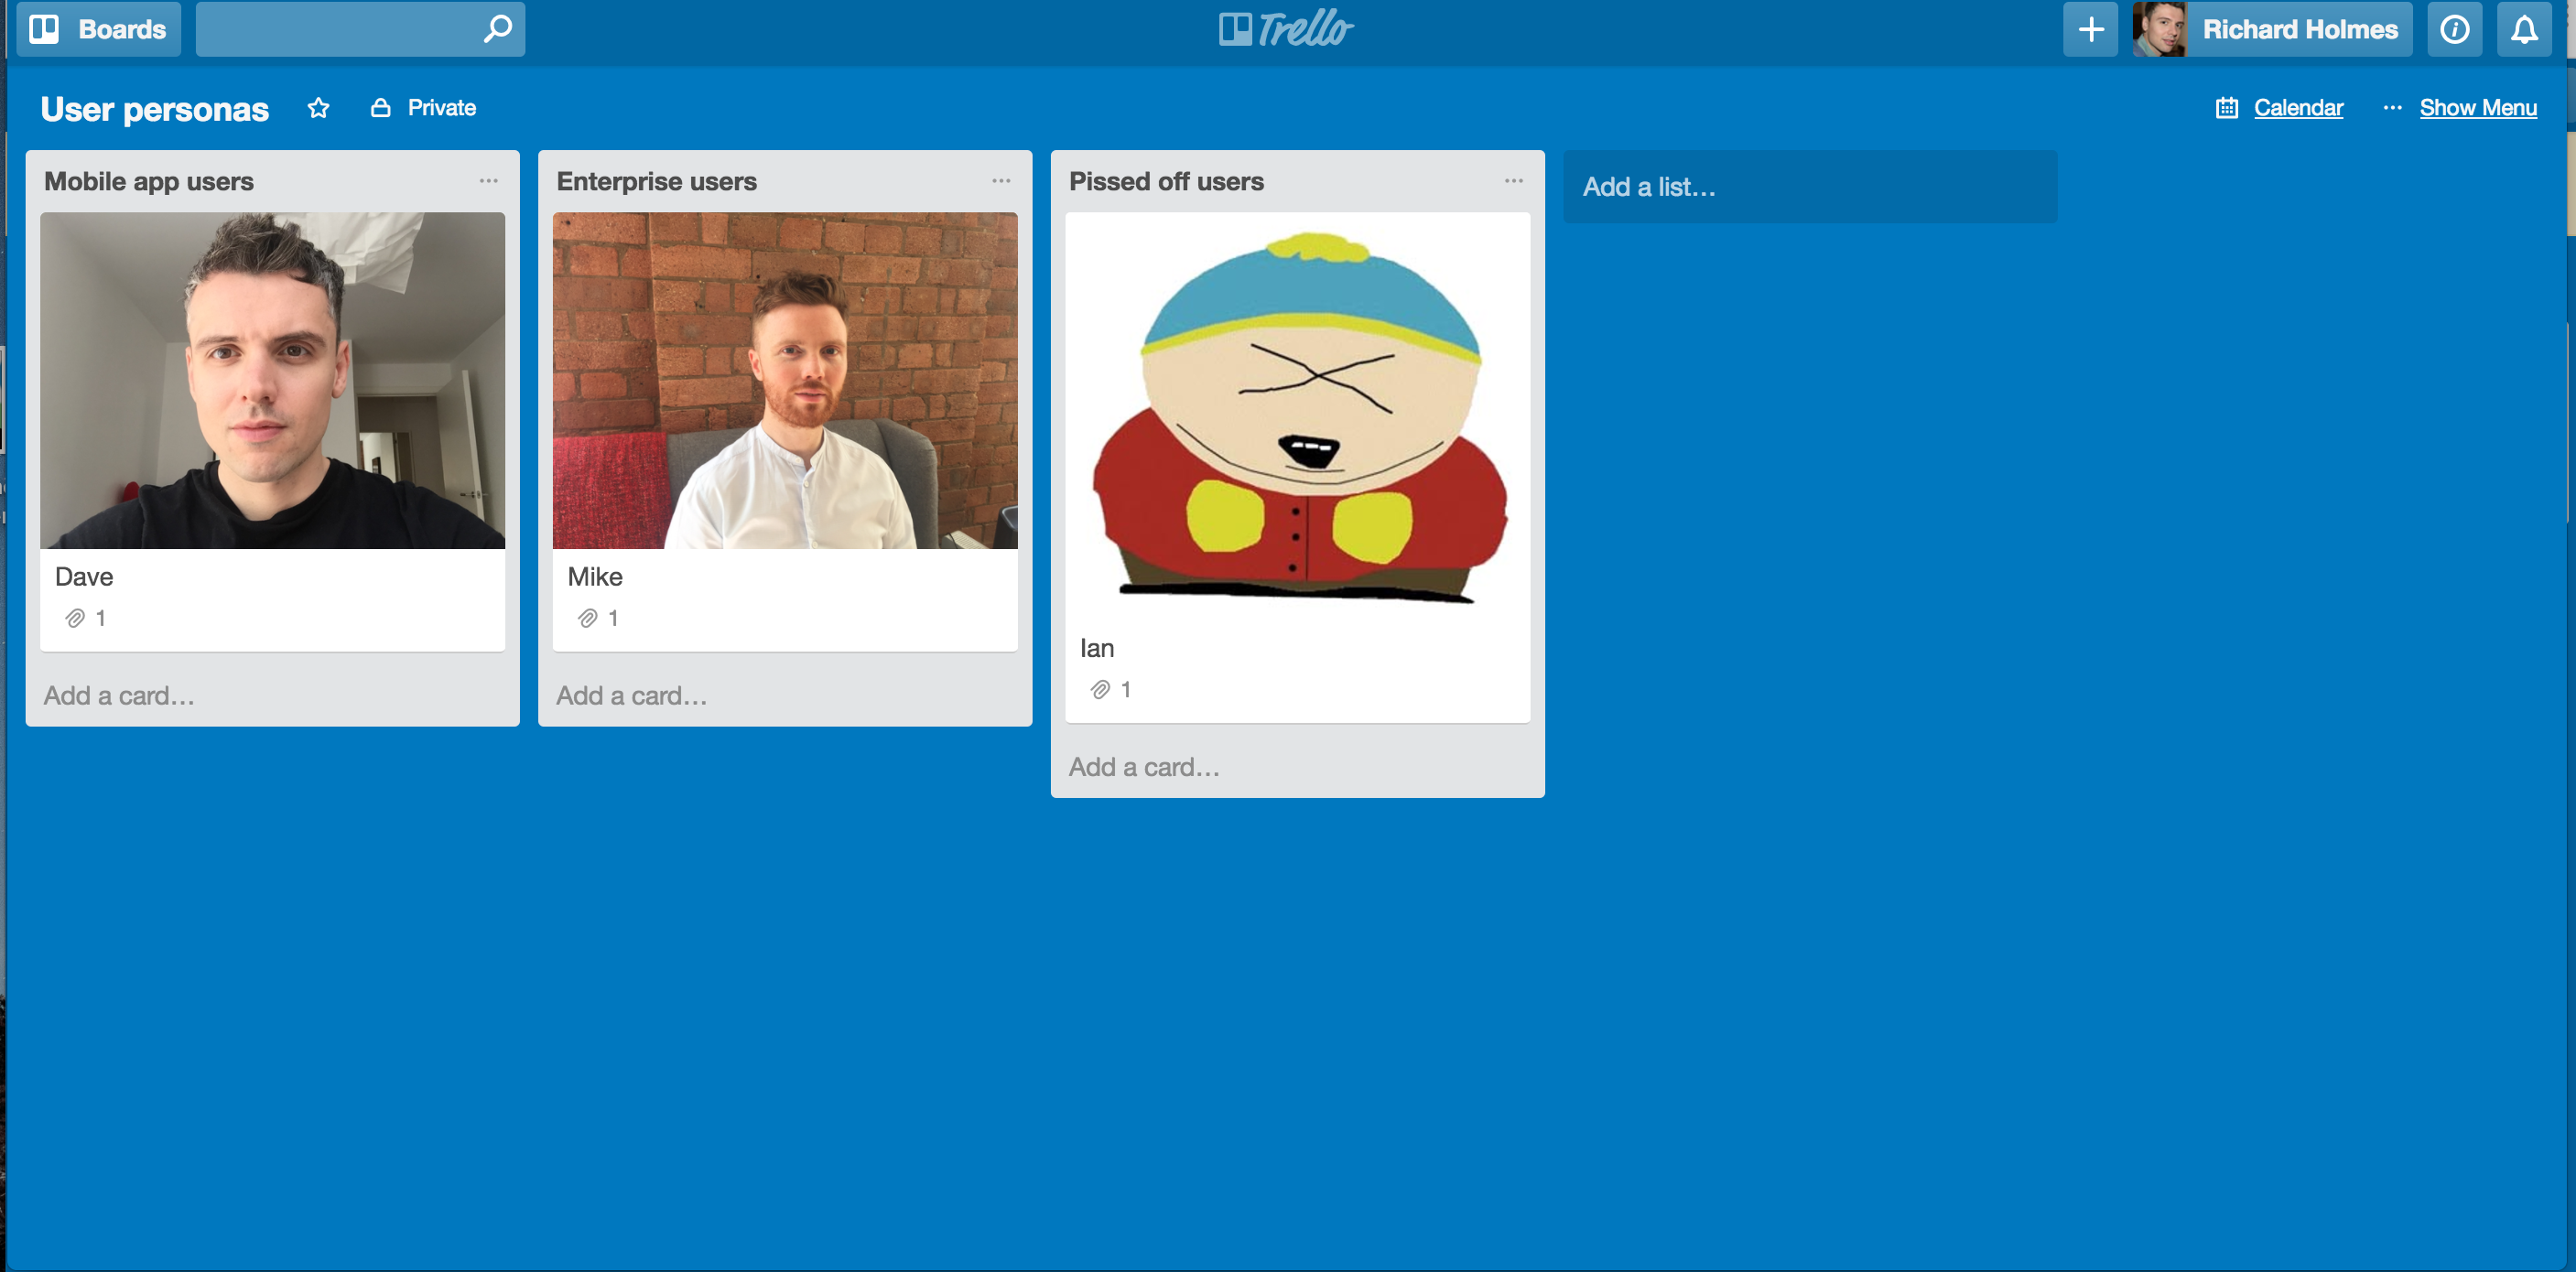
Task: Open the Boards menu button
Action: [x=98, y=29]
